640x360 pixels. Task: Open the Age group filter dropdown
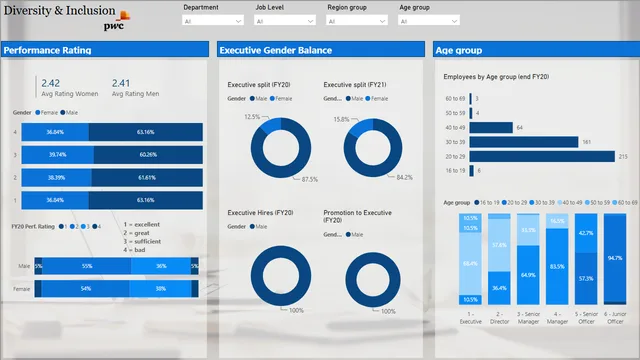tap(429, 20)
